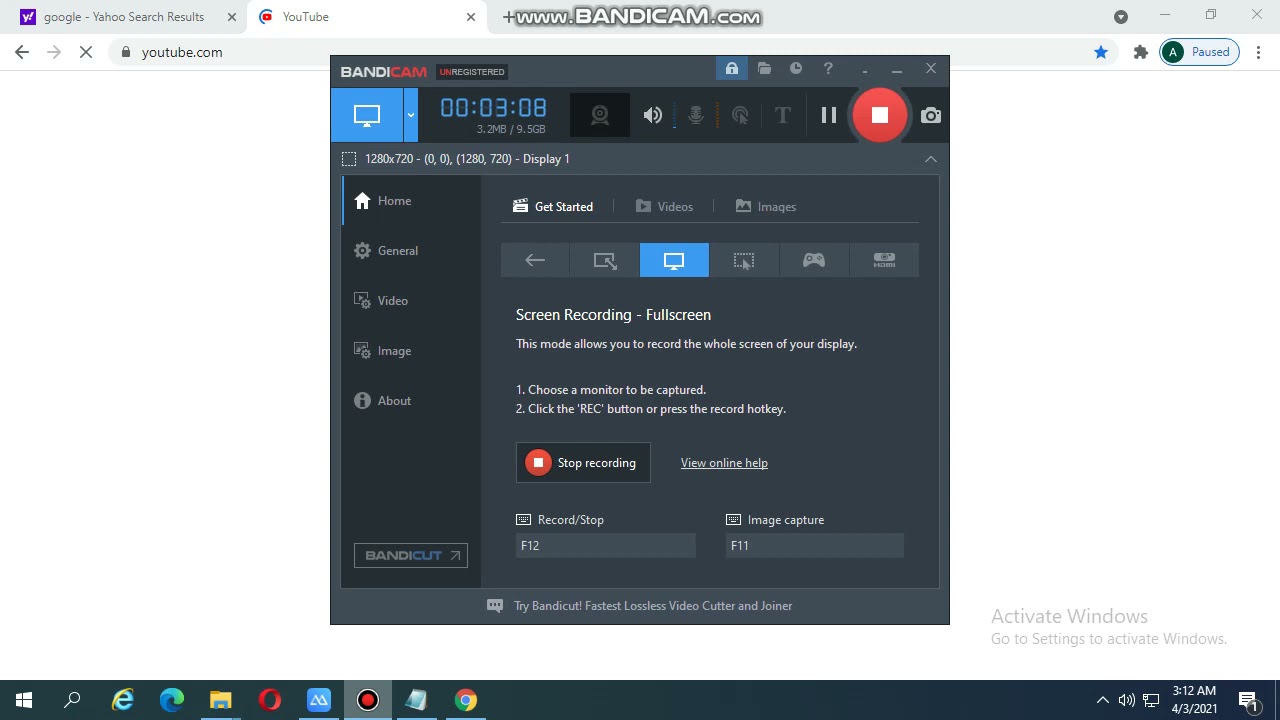Screen dimensions: 1280x720
Task: Click the Paused profile button
Action: coord(1200,52)
